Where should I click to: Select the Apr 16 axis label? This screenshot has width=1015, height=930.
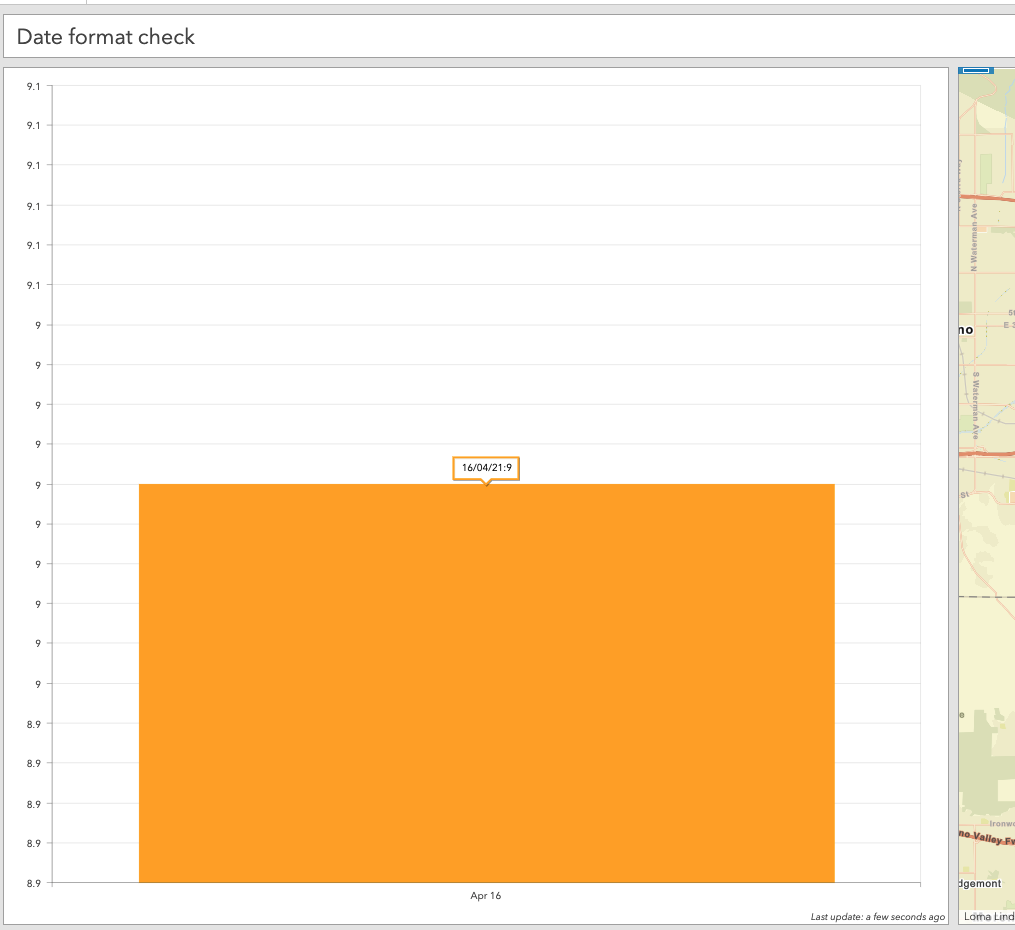485,896
